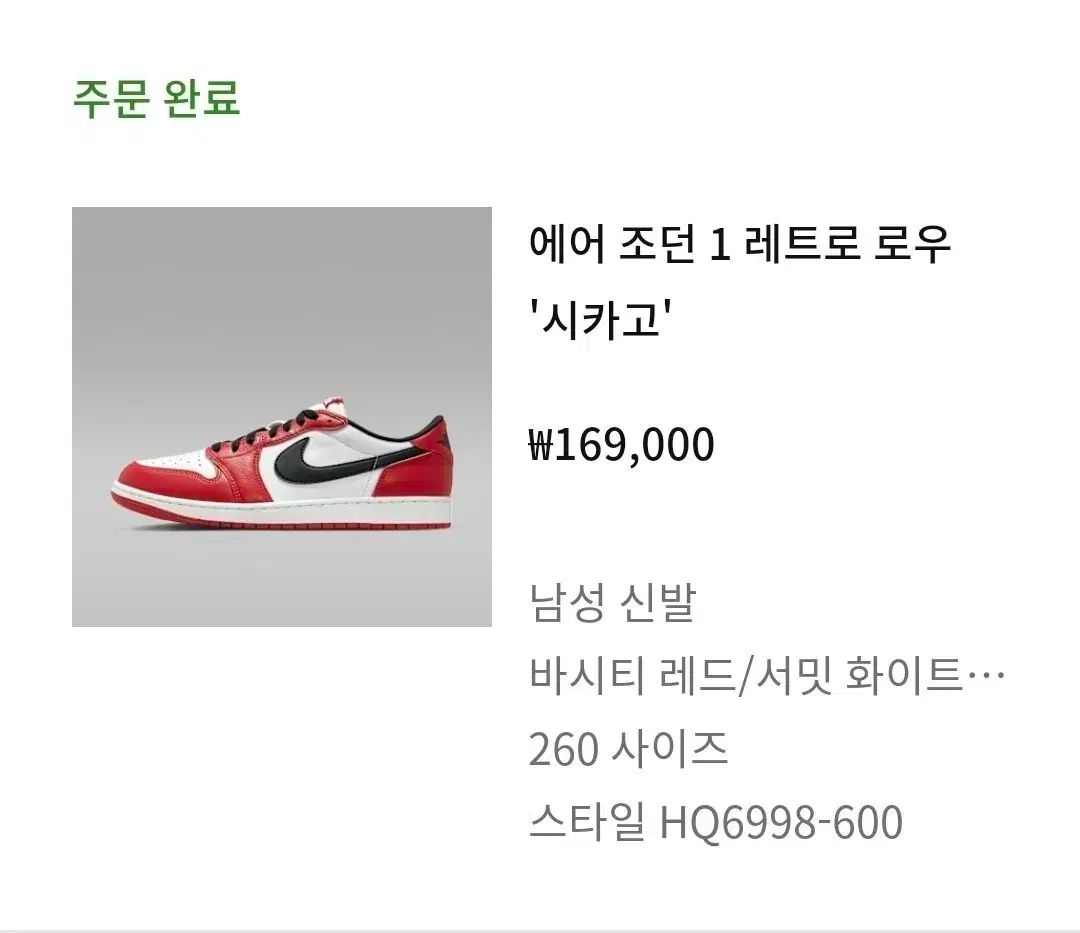This screenshot has width=1080, height=933.
Task: Click the '시카고' colorway name
Action: tap(598, 322)
